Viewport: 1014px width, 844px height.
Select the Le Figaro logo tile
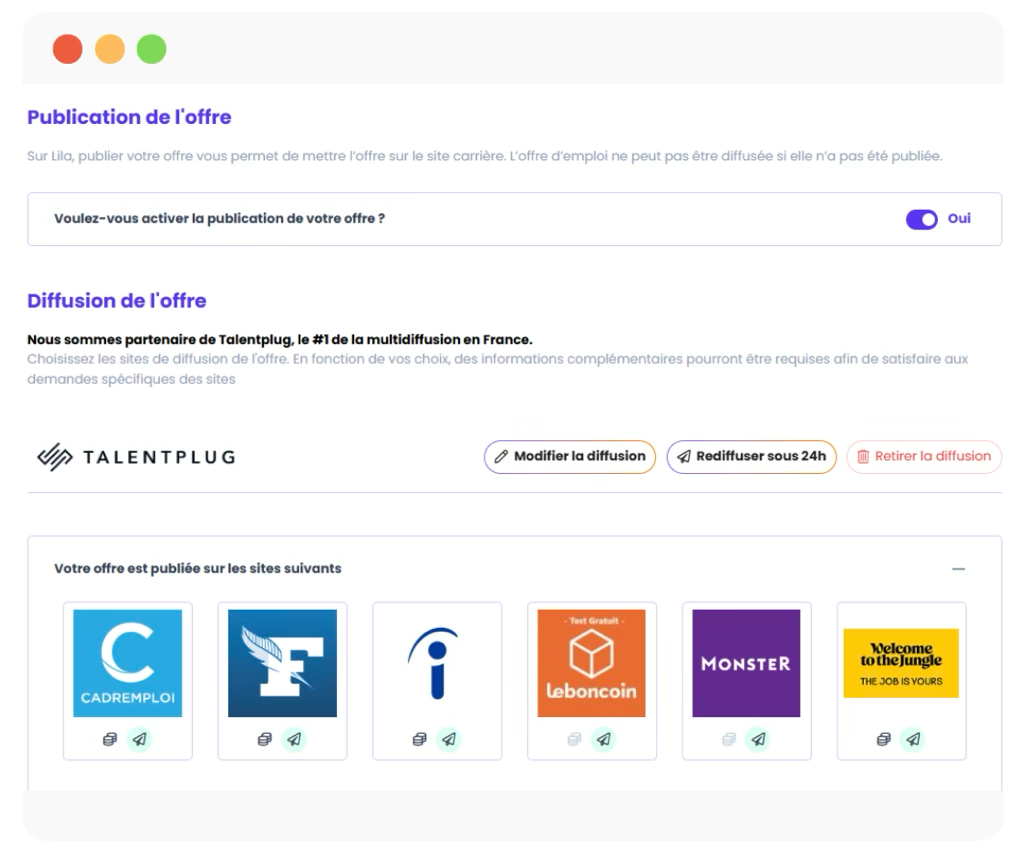pyautogui.click(x=282, y=663)
